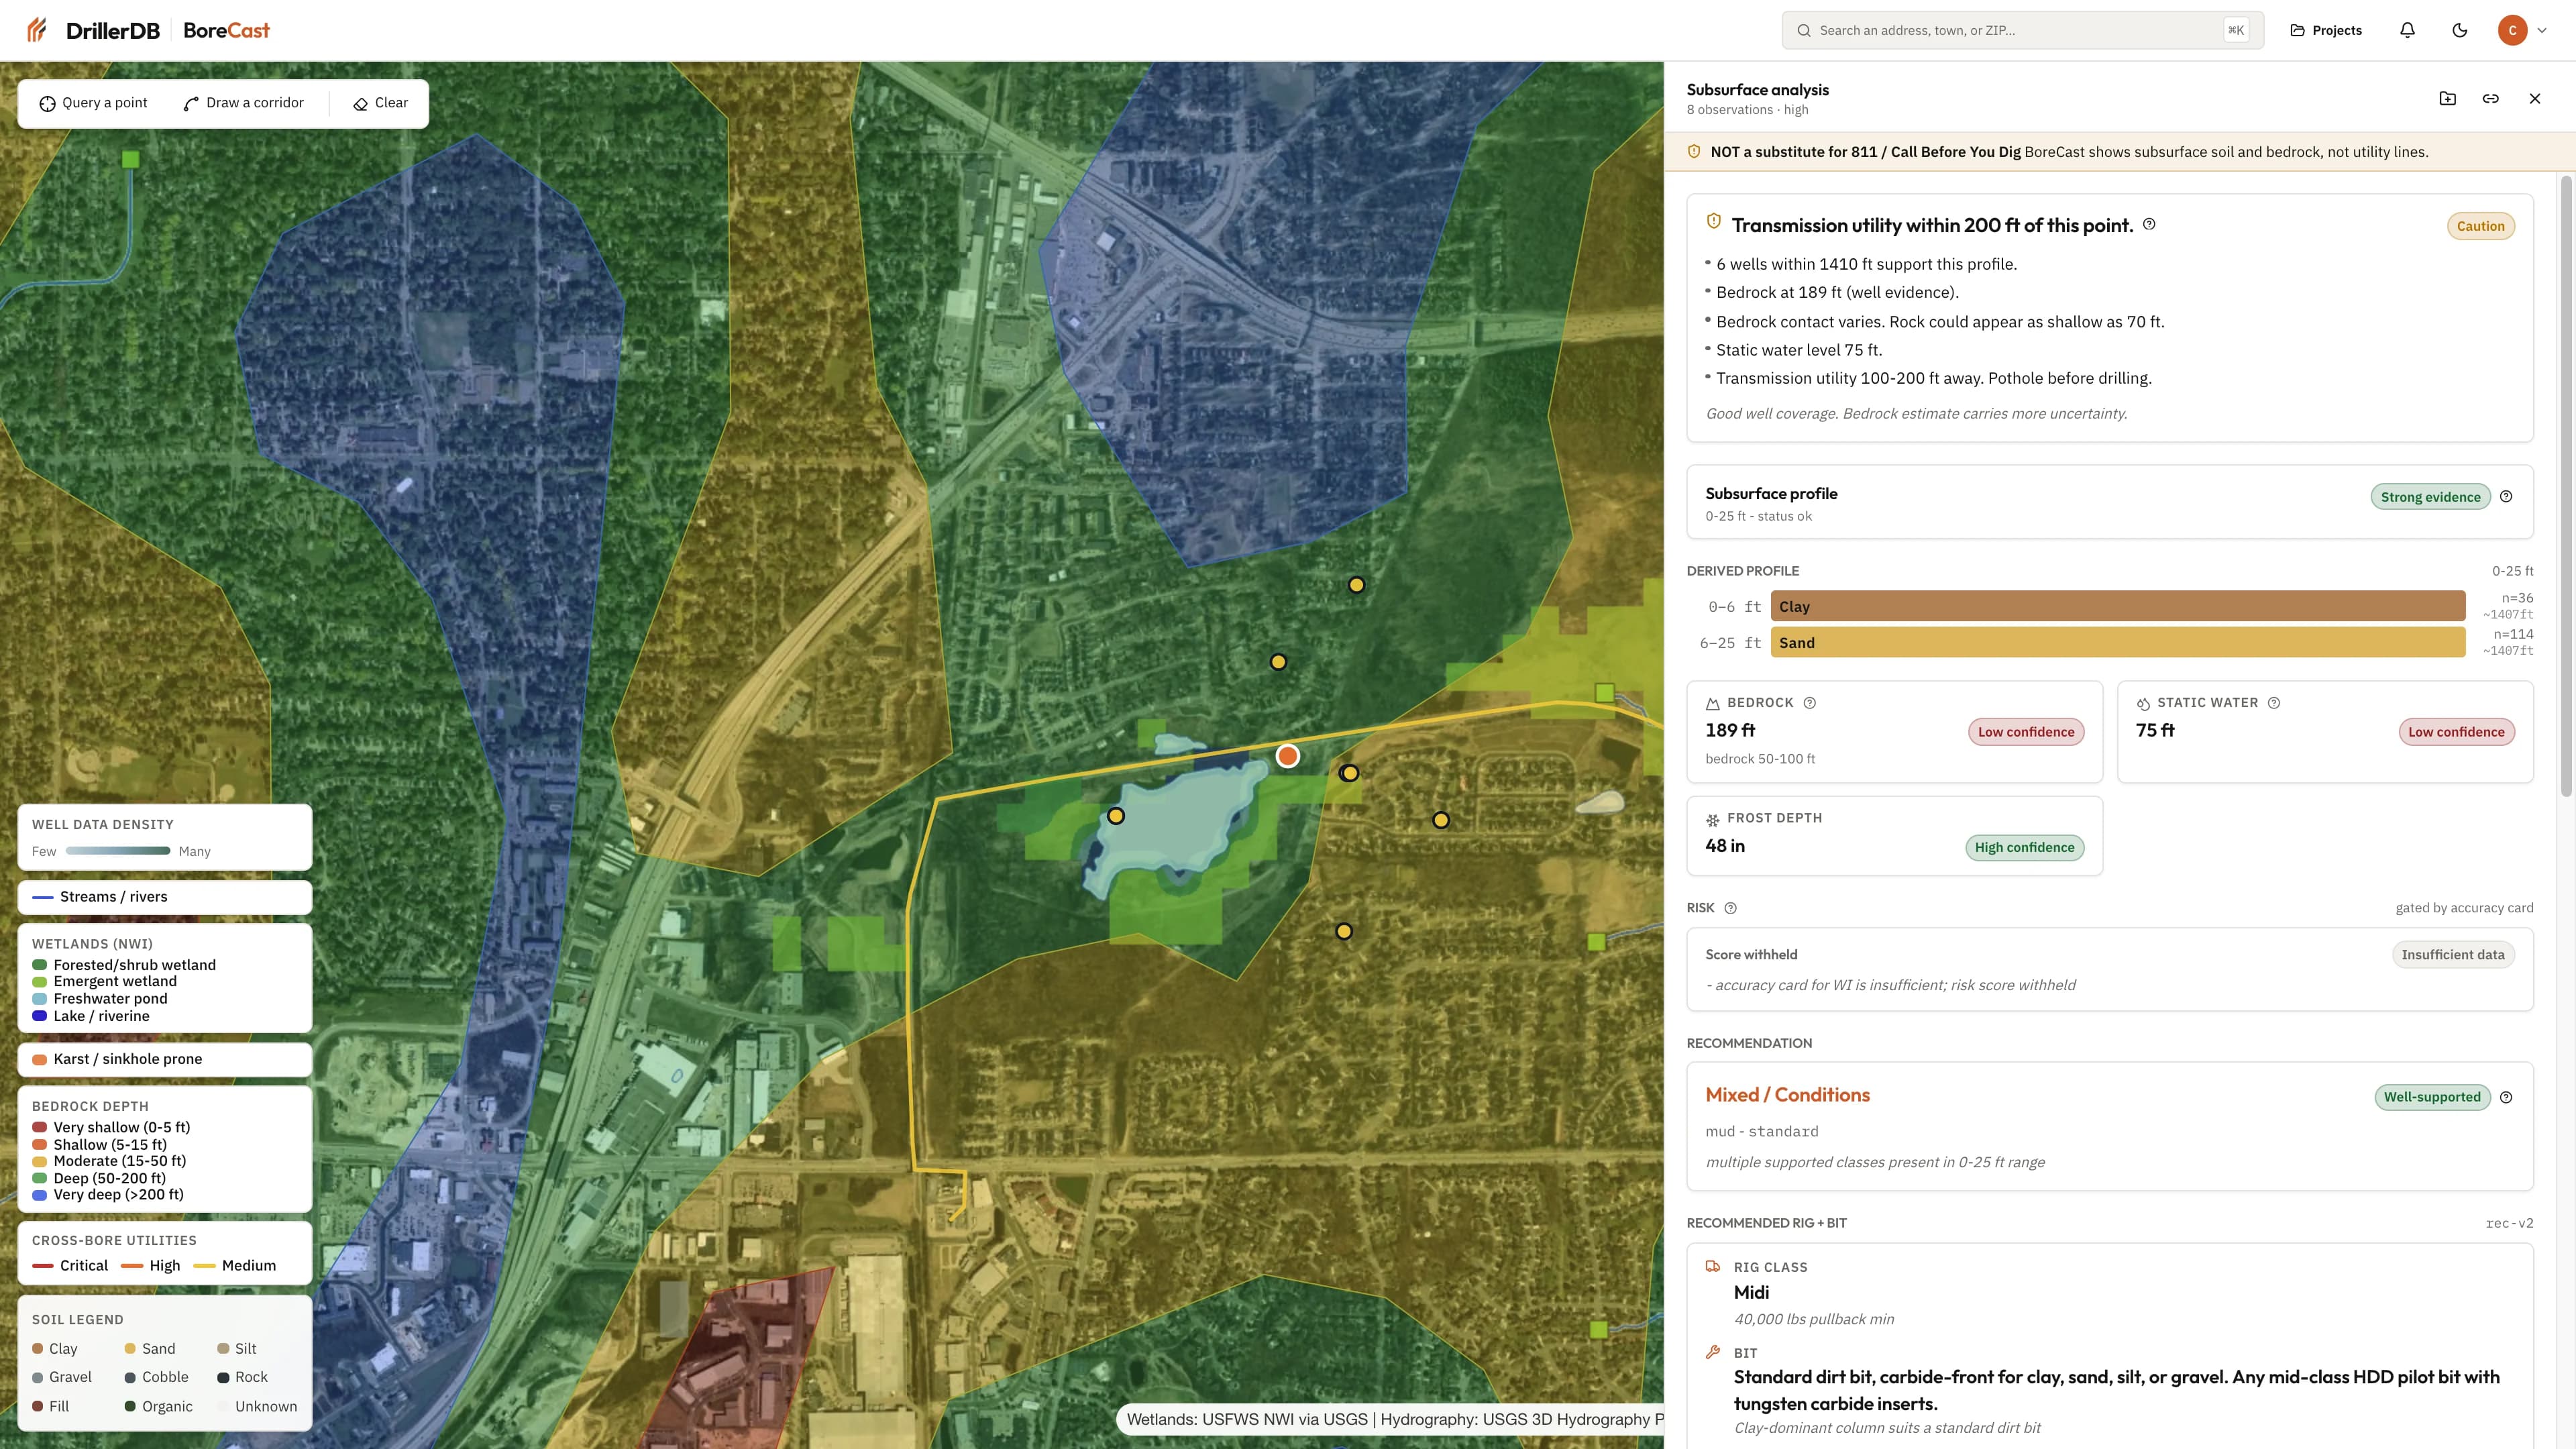The width and height of the screenshot is (2576, 1449).
Task: Click 'Static water level 75 ft.' bullet
Action: (1799, 350)
